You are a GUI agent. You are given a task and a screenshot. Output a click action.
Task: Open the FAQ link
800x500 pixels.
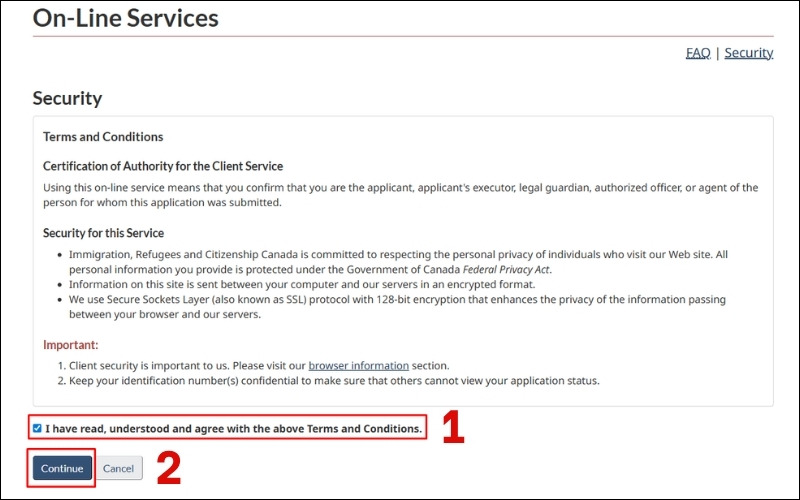tap(697, 53)
